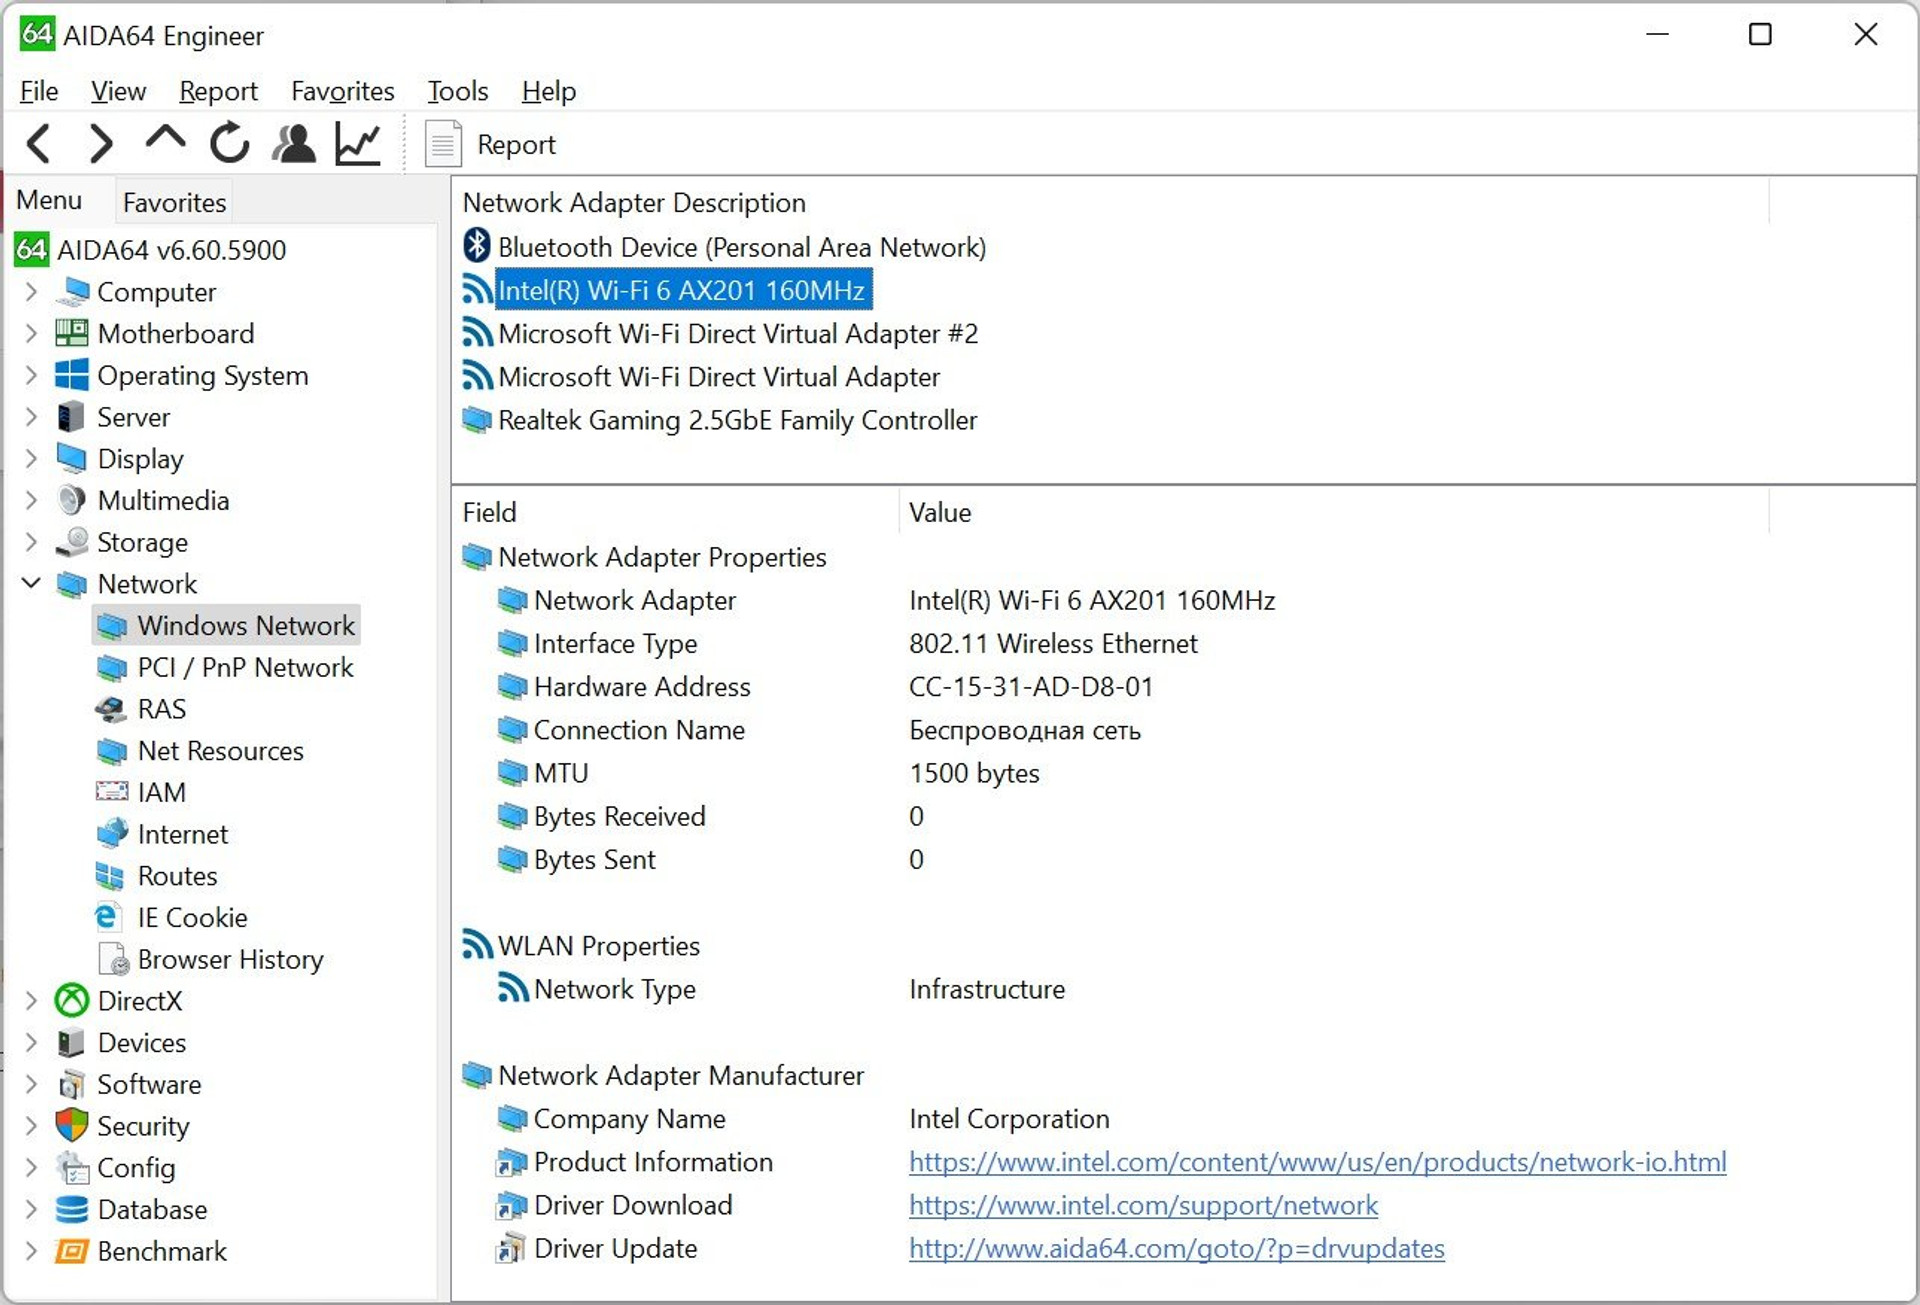Click the Config tree icon
The width and height of the screenshot is (1920, 1305).
click(72, 1168)
